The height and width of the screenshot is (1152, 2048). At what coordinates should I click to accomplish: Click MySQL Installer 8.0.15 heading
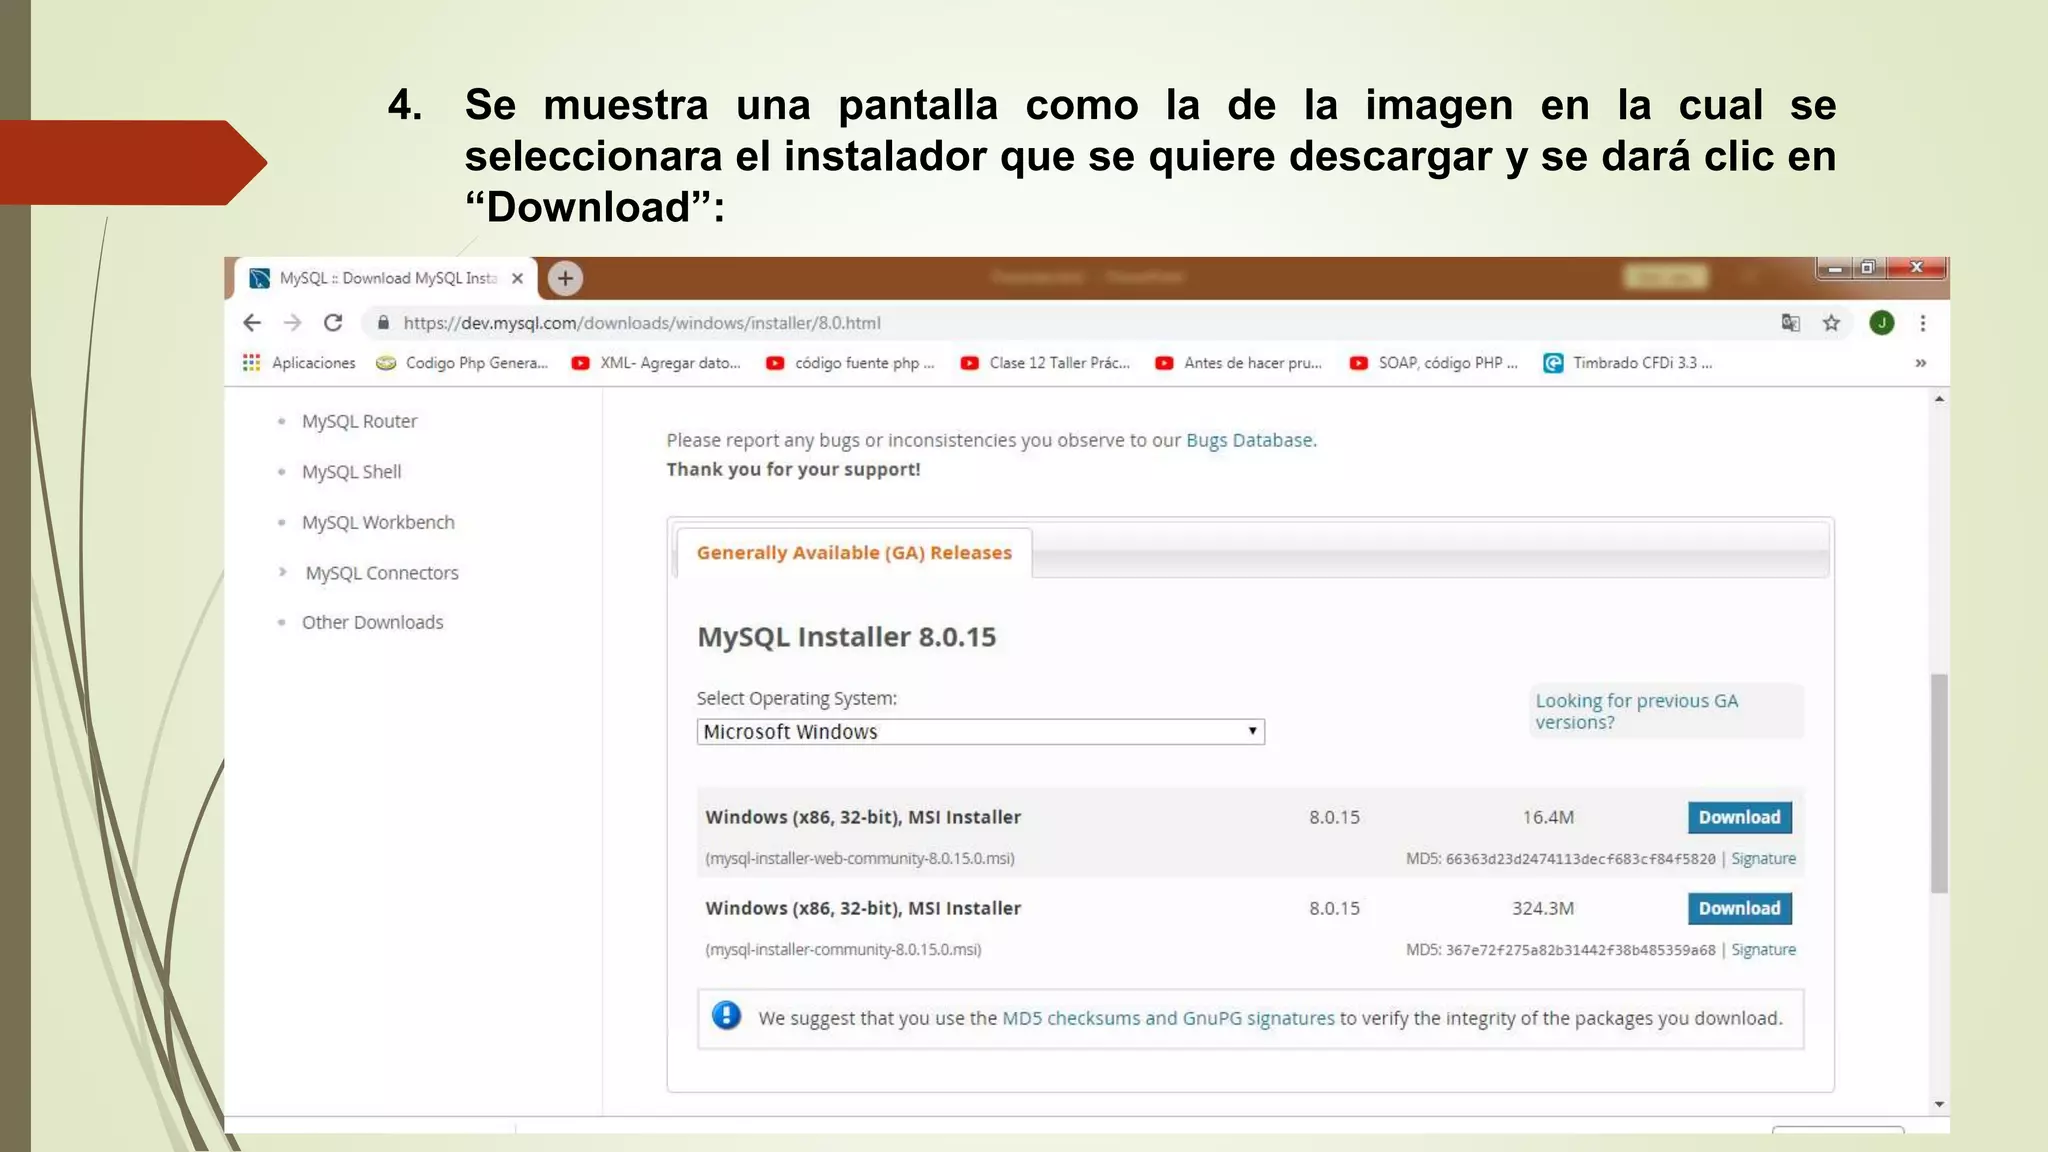click(x=846, y=637)
